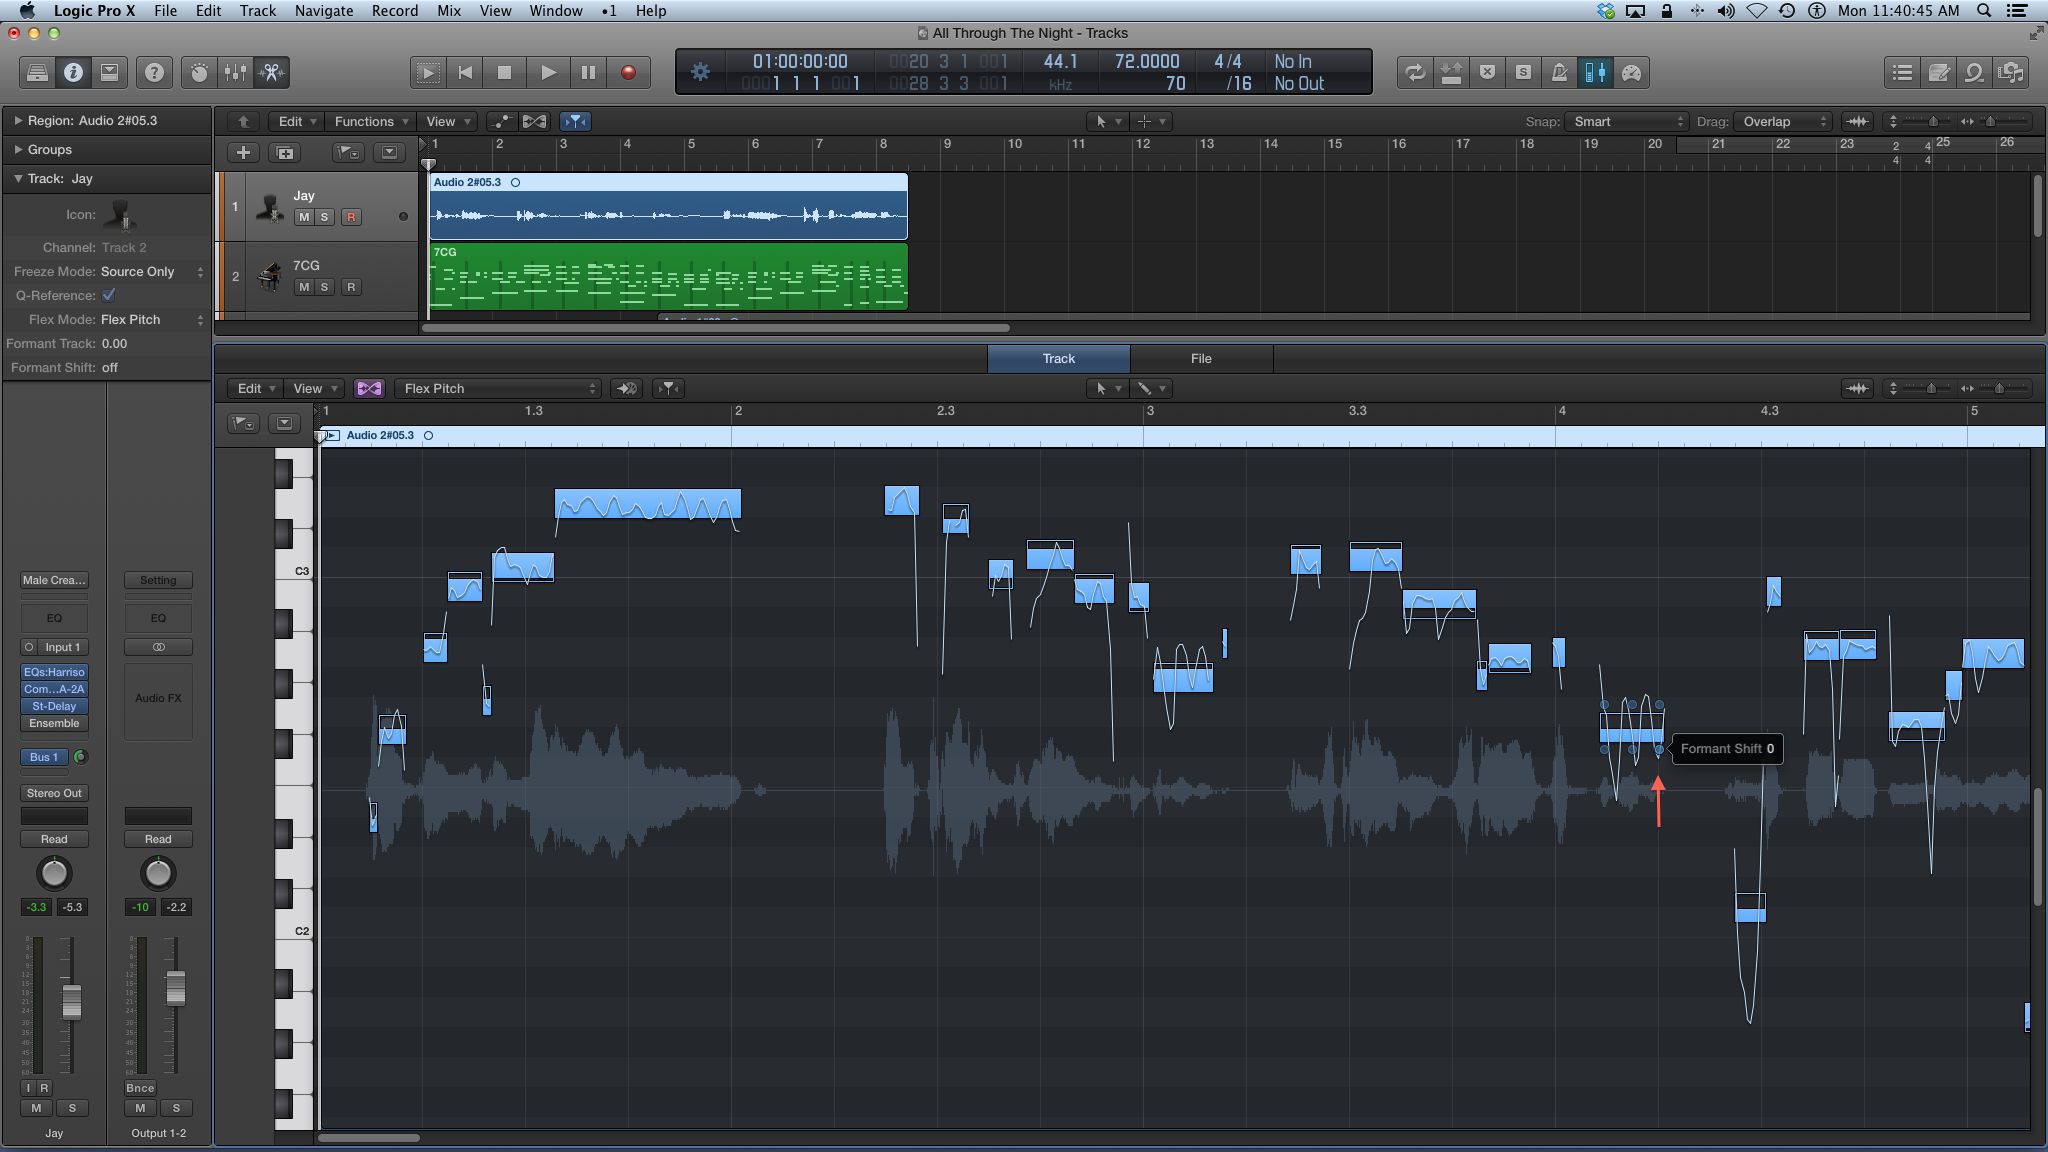The width and height of the screenshot is (2048, 1152).
Task: Click the Bnce bounce button
Action: pos(140,1088)
